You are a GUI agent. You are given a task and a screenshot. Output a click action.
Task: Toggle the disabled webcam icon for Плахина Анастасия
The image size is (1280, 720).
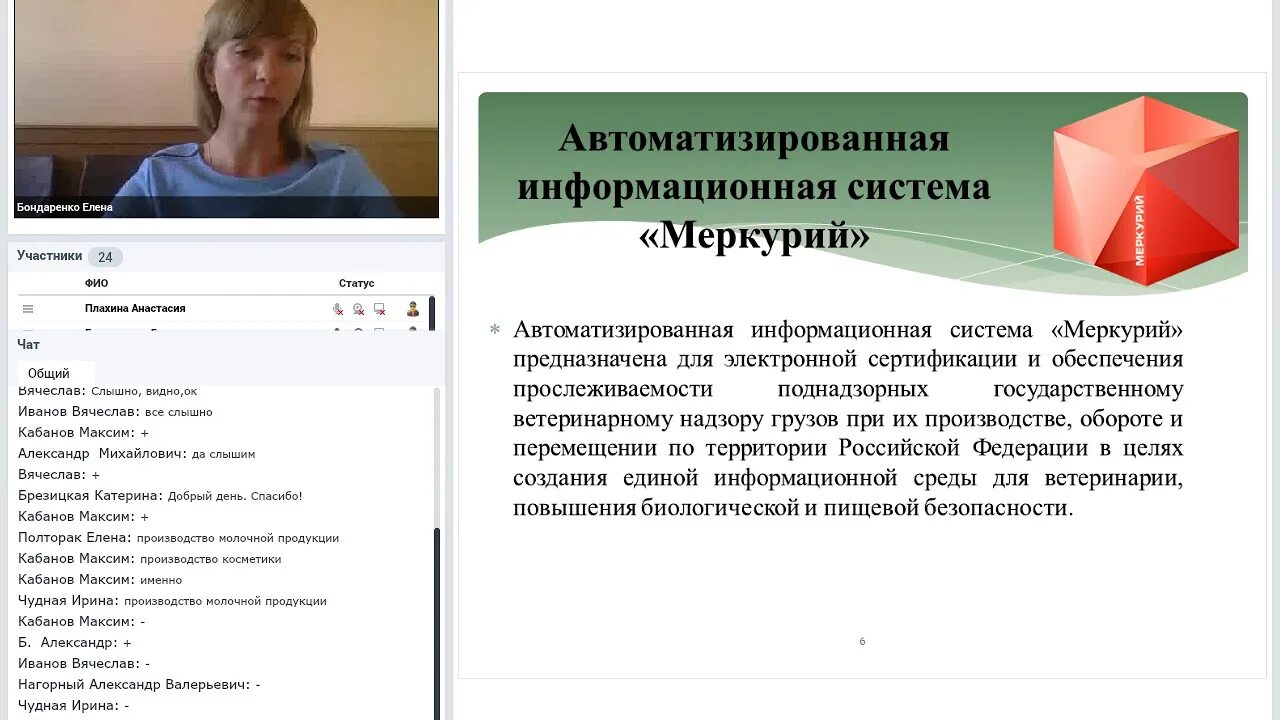pos(358,309)
